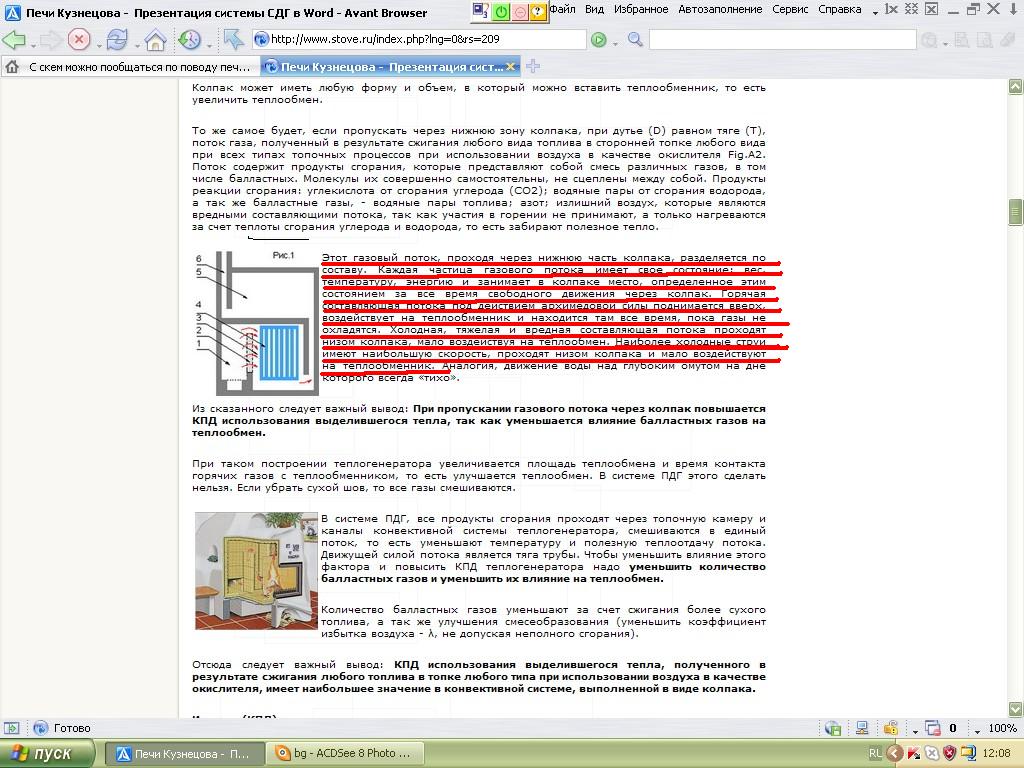Open the History clock icon

point(189,40)
